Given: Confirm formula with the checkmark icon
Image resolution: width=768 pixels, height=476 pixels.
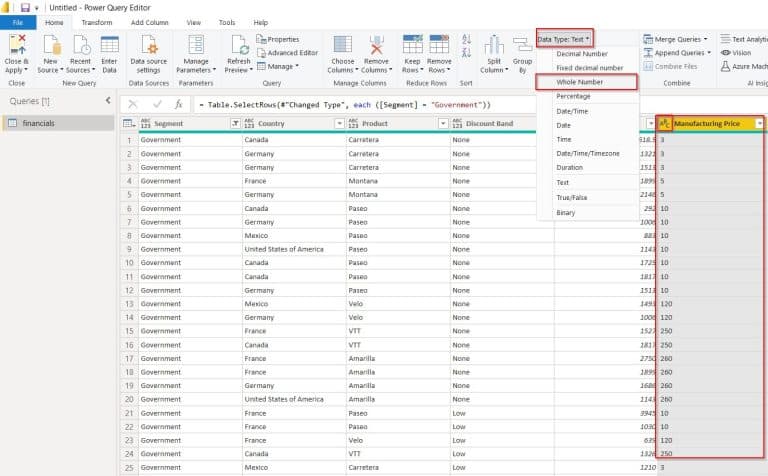Looking at the screenshot, I should pyautogui.click(x=157, y=104).
